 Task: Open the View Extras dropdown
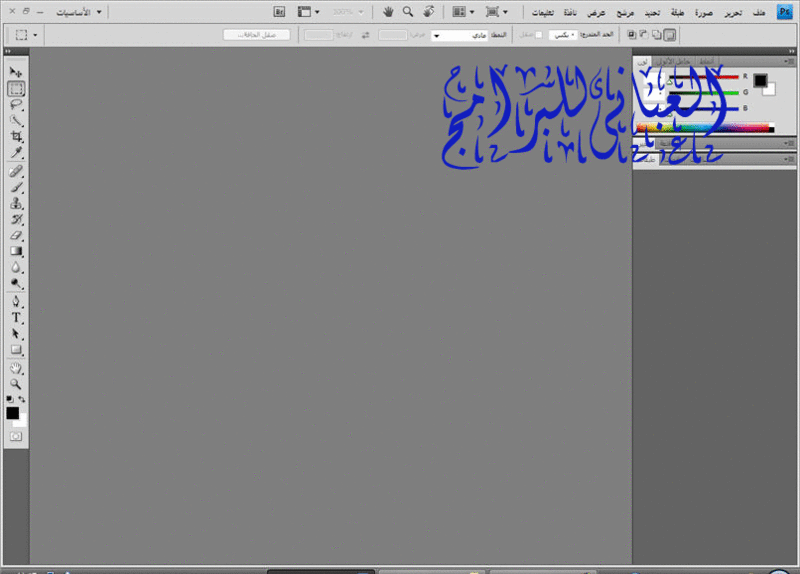(309, 12)
